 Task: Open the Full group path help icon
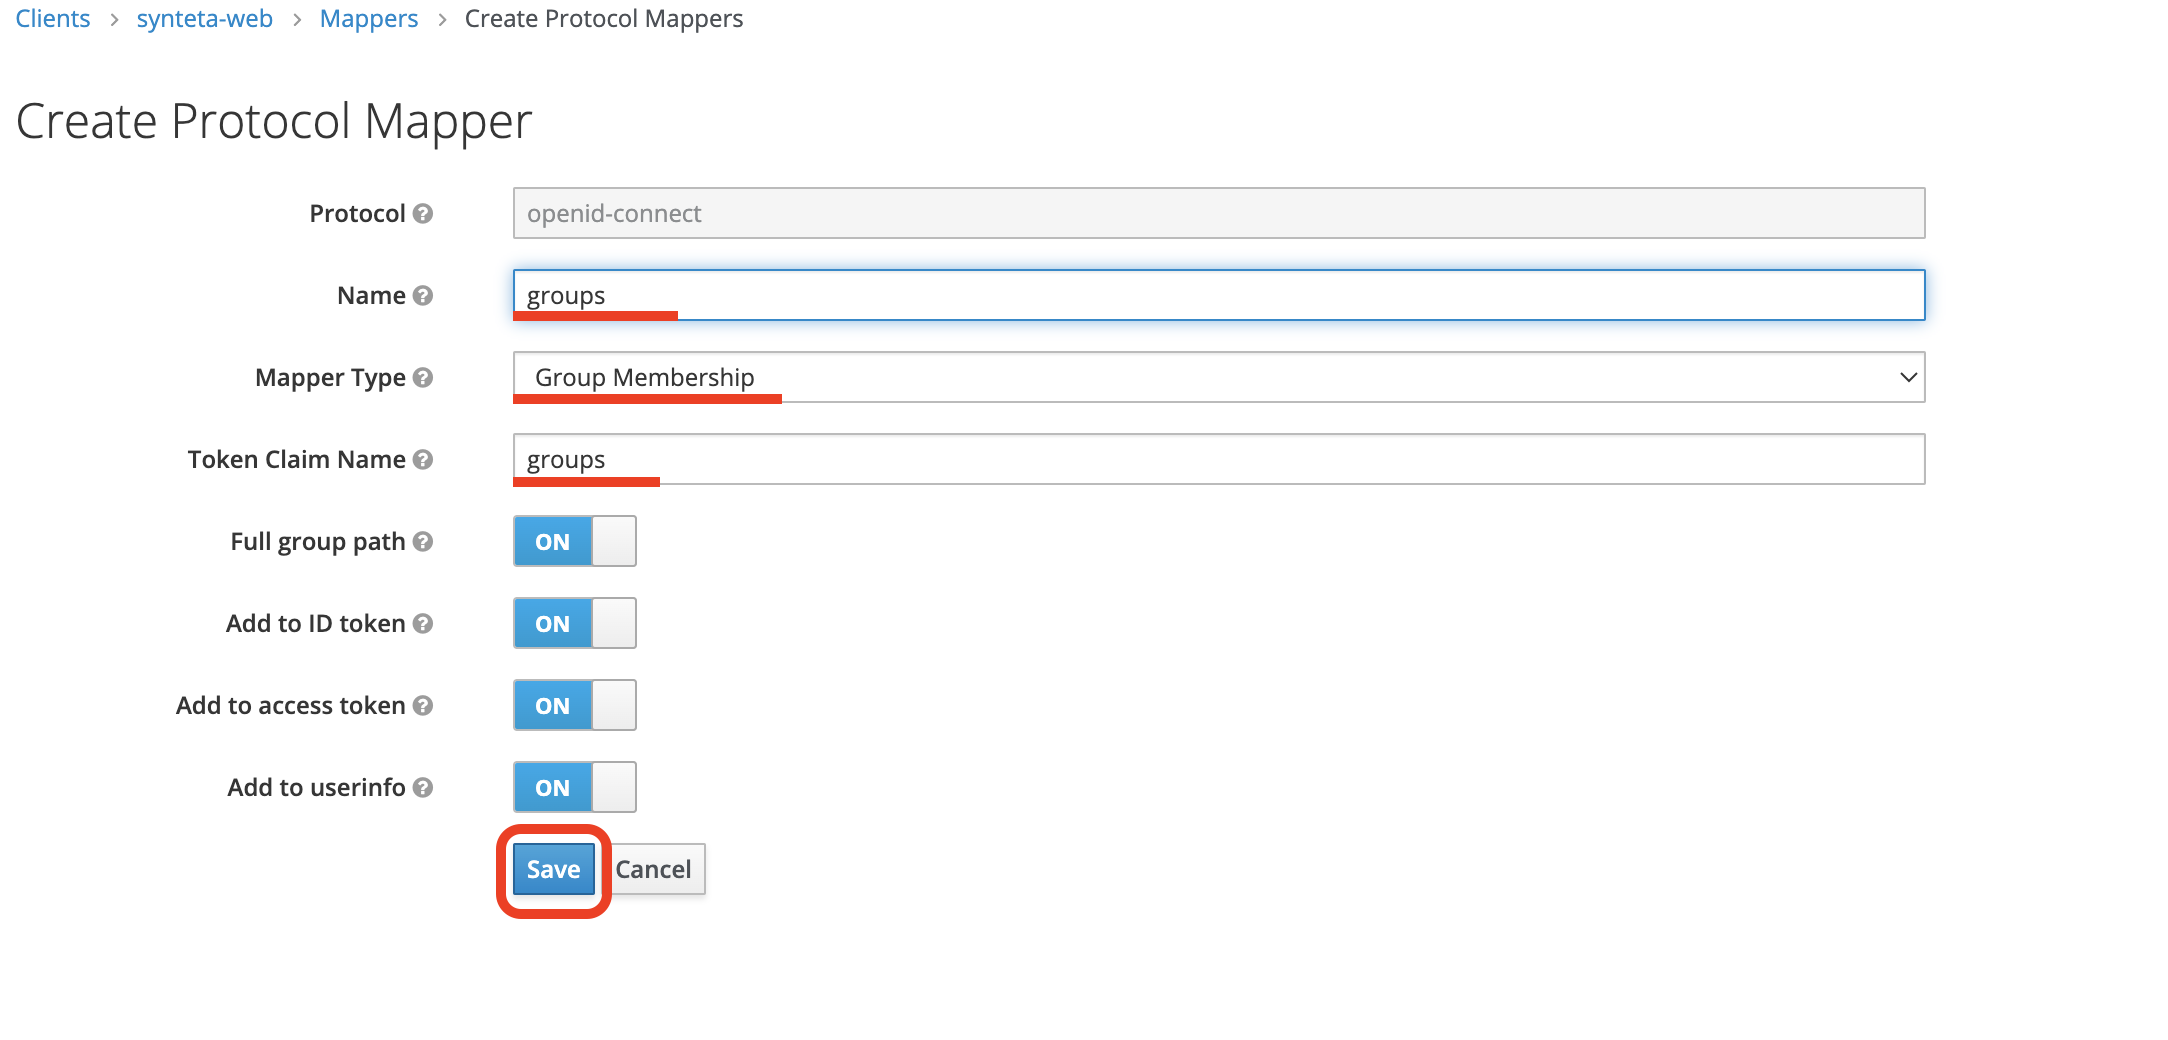coord(423,542)
